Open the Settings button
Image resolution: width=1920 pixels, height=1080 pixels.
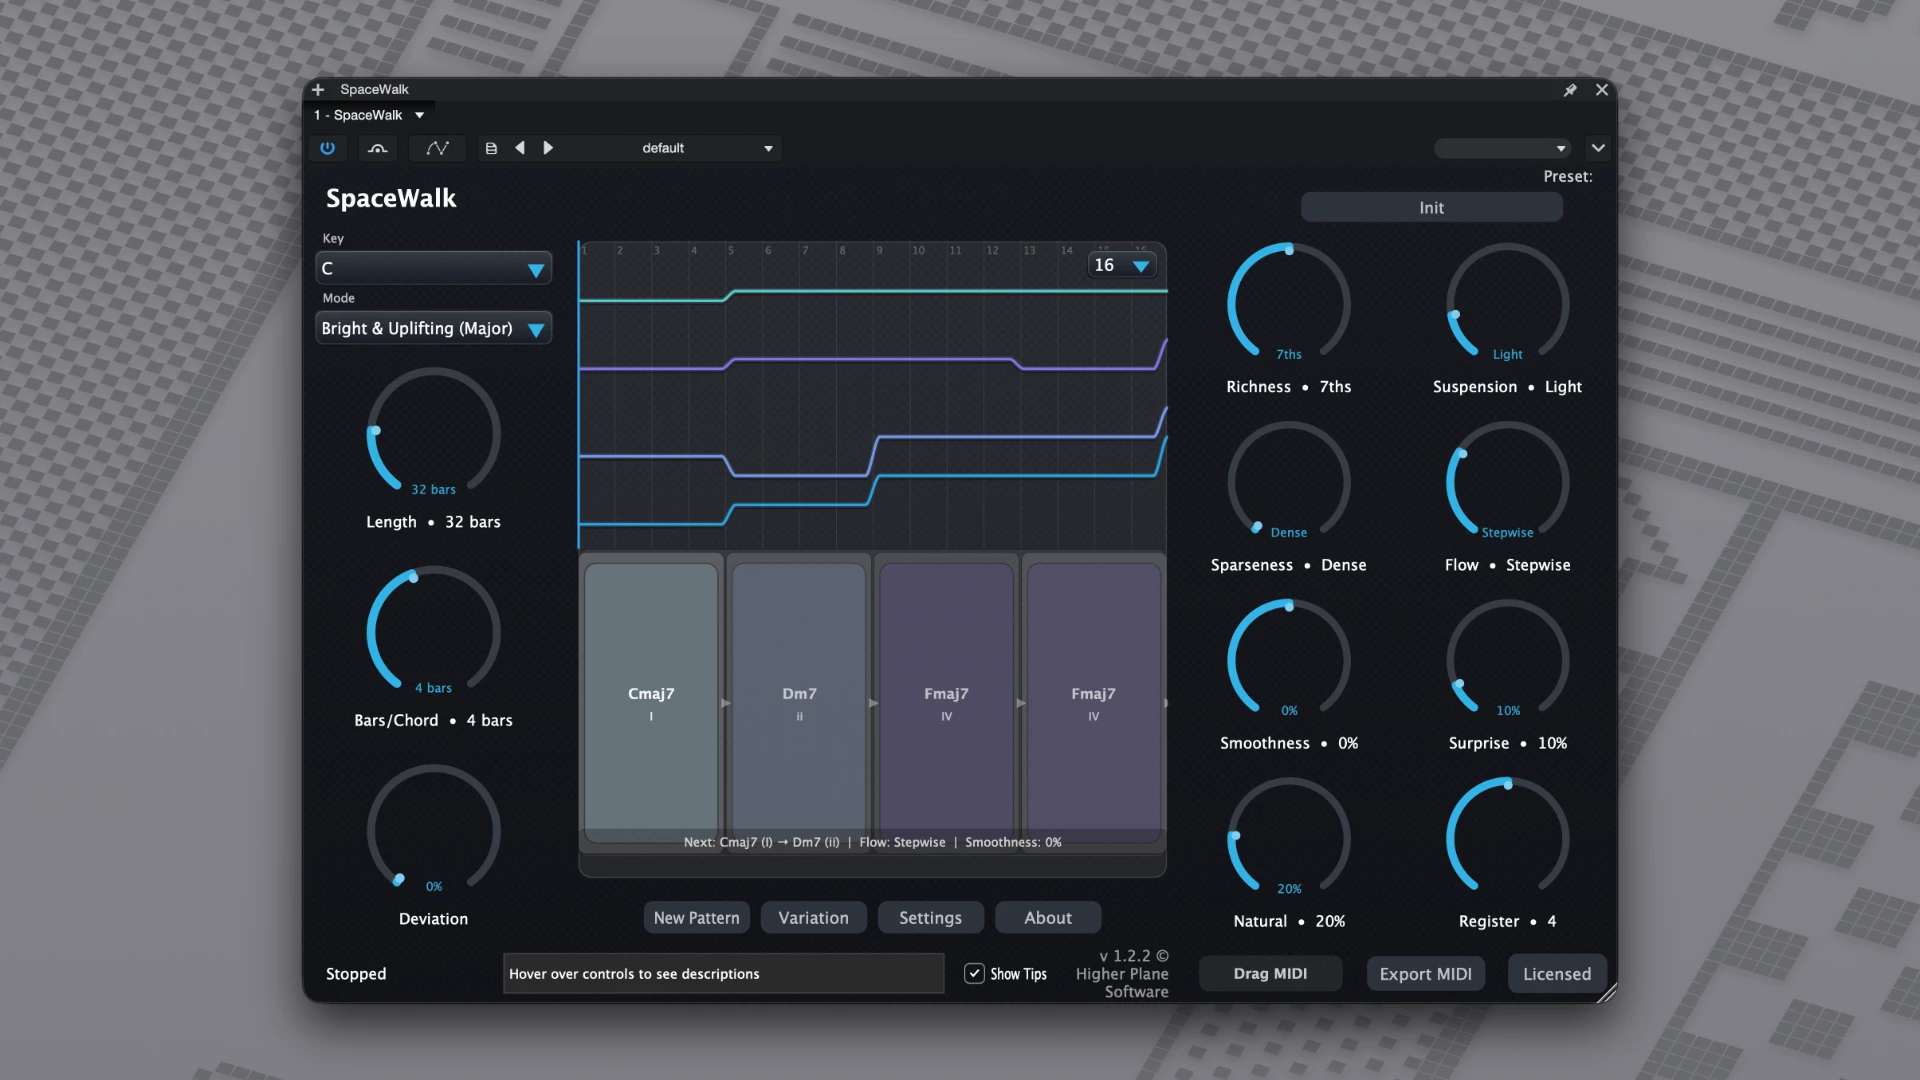931,918
